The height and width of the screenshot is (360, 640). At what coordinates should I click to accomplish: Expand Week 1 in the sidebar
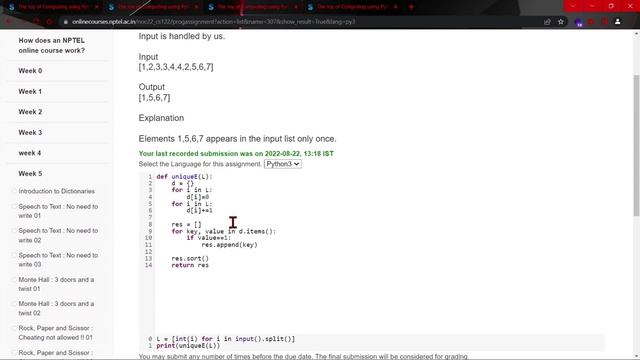coord(30,91)
